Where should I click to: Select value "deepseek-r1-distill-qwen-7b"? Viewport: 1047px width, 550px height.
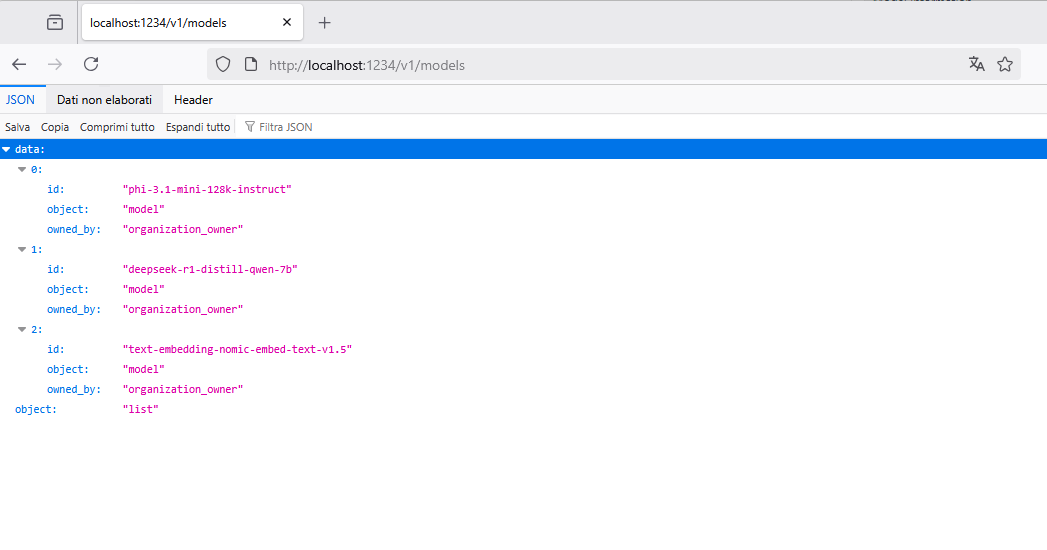pyautogui.click(x=210, y=270)
